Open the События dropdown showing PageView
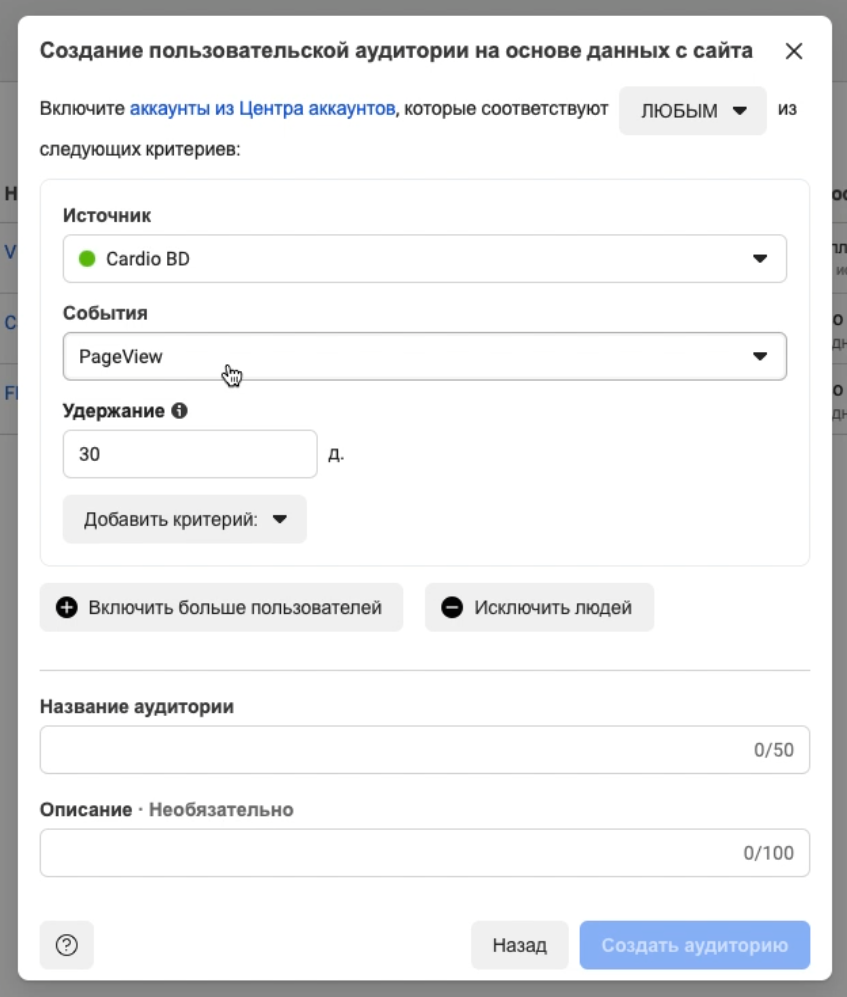This screenshot has height=997, width=847. pos(424,355)
